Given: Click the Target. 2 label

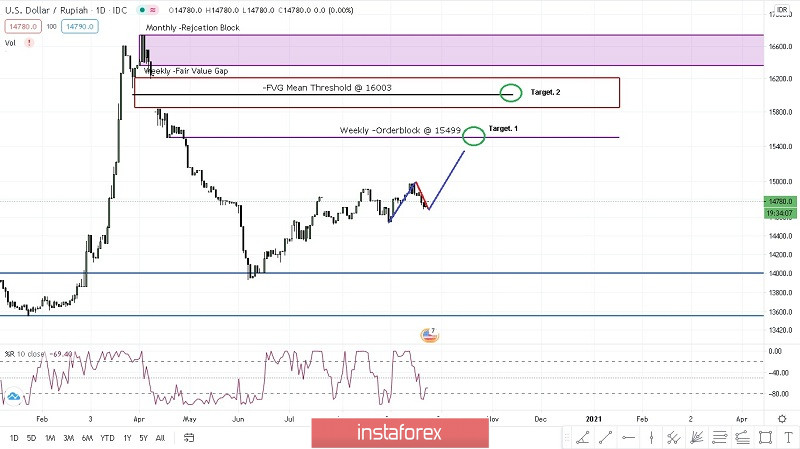Looking at the screenshot, I should click(x=545, y=92).
